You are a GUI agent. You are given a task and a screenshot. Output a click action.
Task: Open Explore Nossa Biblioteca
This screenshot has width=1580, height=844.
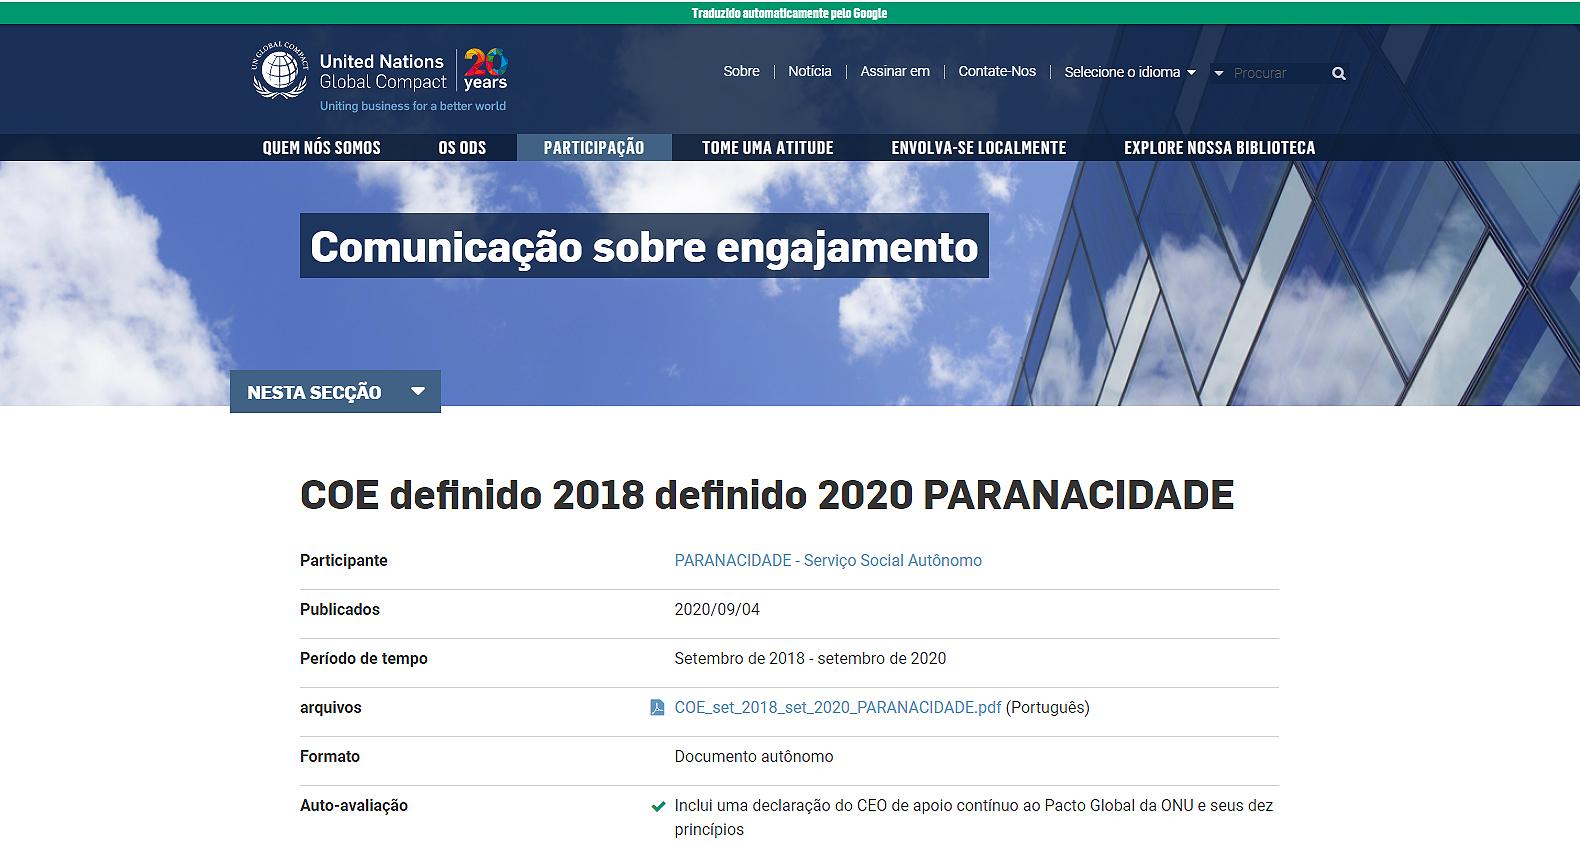pos(1219,147)
